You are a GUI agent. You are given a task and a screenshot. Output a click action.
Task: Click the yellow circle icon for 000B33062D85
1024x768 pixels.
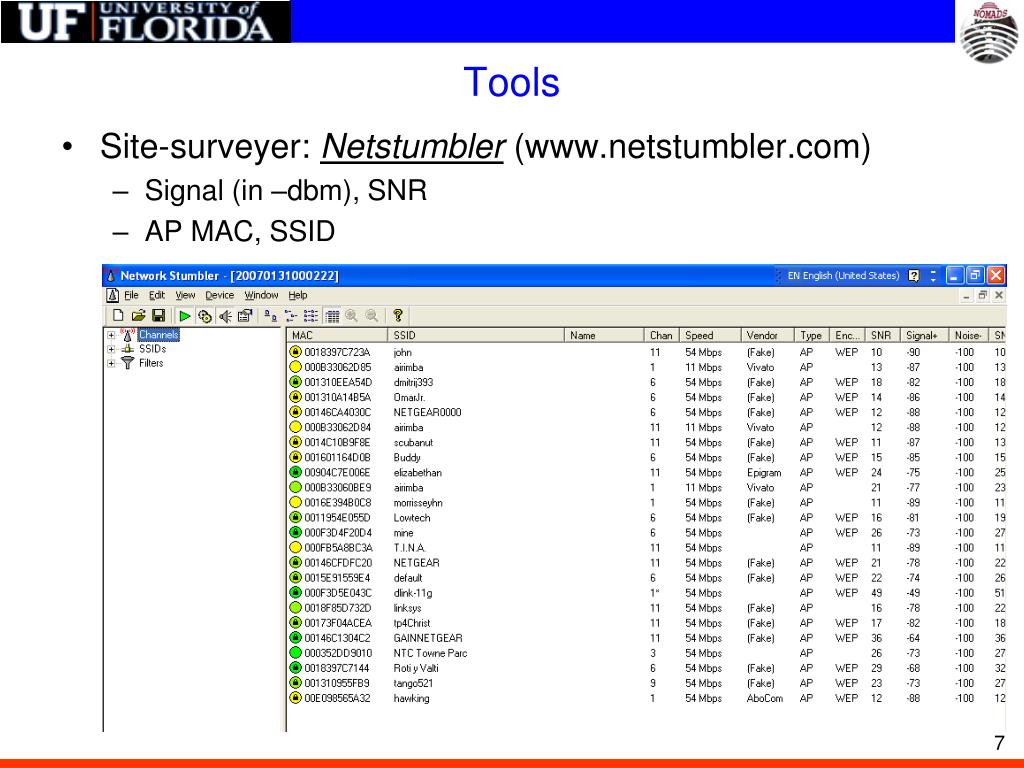(x=295, y=367)
